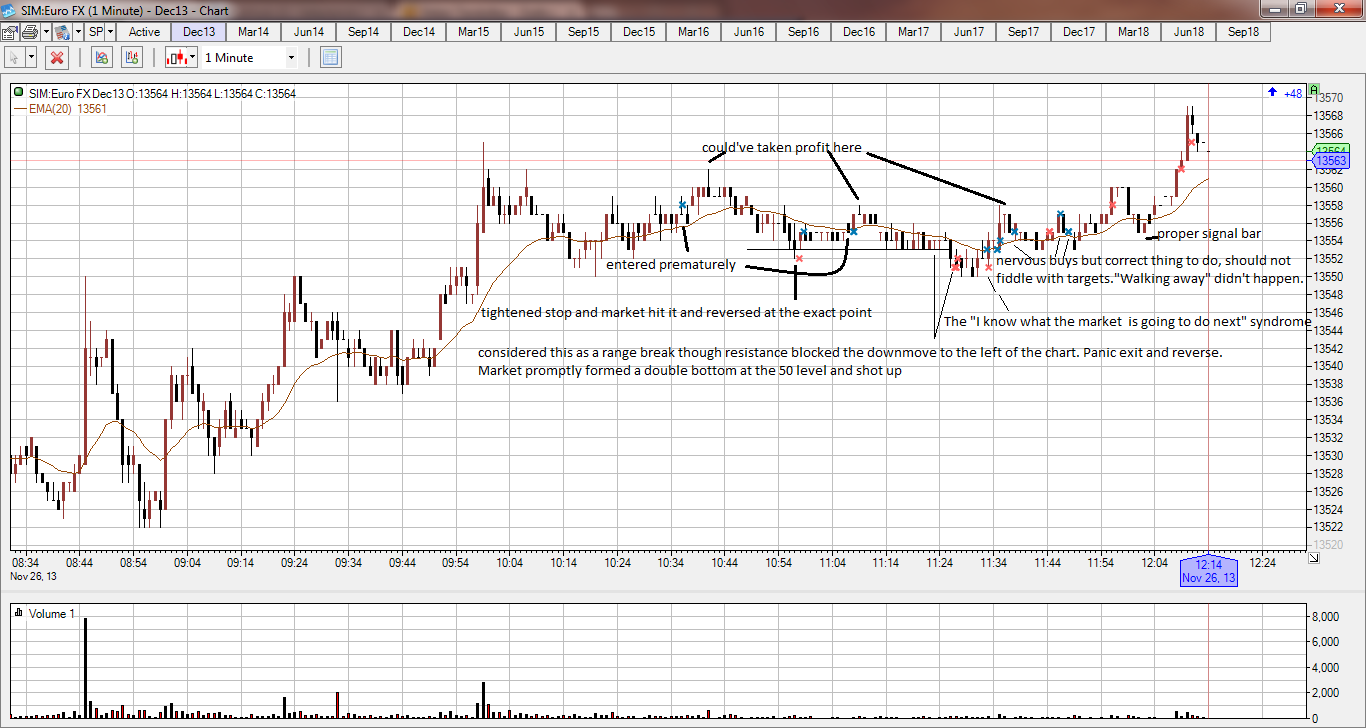The height and width of the screenshot is (728, 1366).
Task: Click the red X delete icon
Action: (57, 57)
